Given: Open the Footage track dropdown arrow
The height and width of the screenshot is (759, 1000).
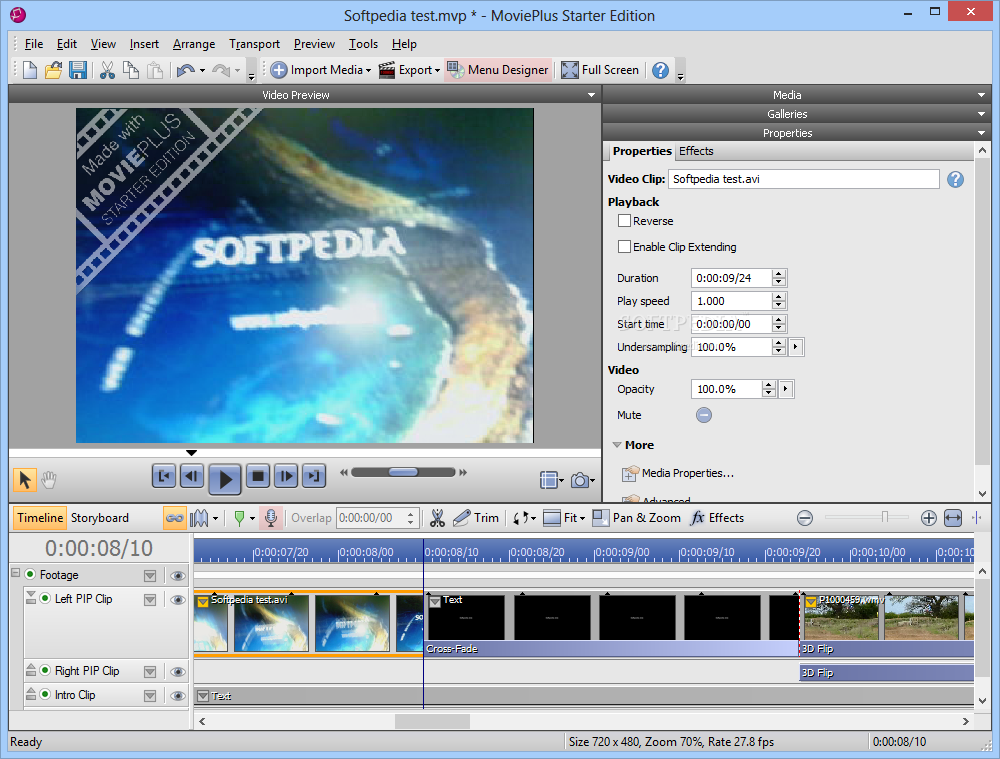Looking at the screenshot, I should (x=150, y=576).
